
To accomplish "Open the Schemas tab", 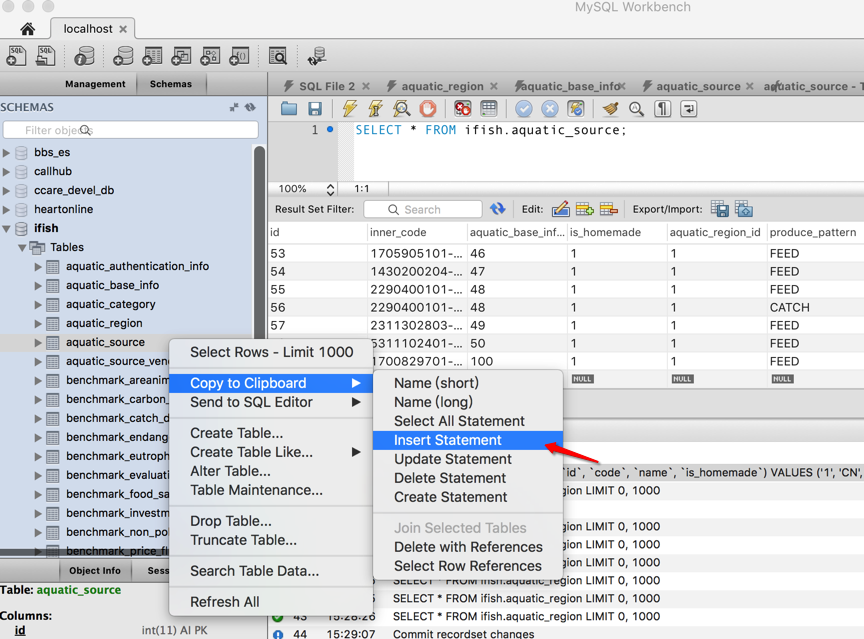I will click(171, 84).
